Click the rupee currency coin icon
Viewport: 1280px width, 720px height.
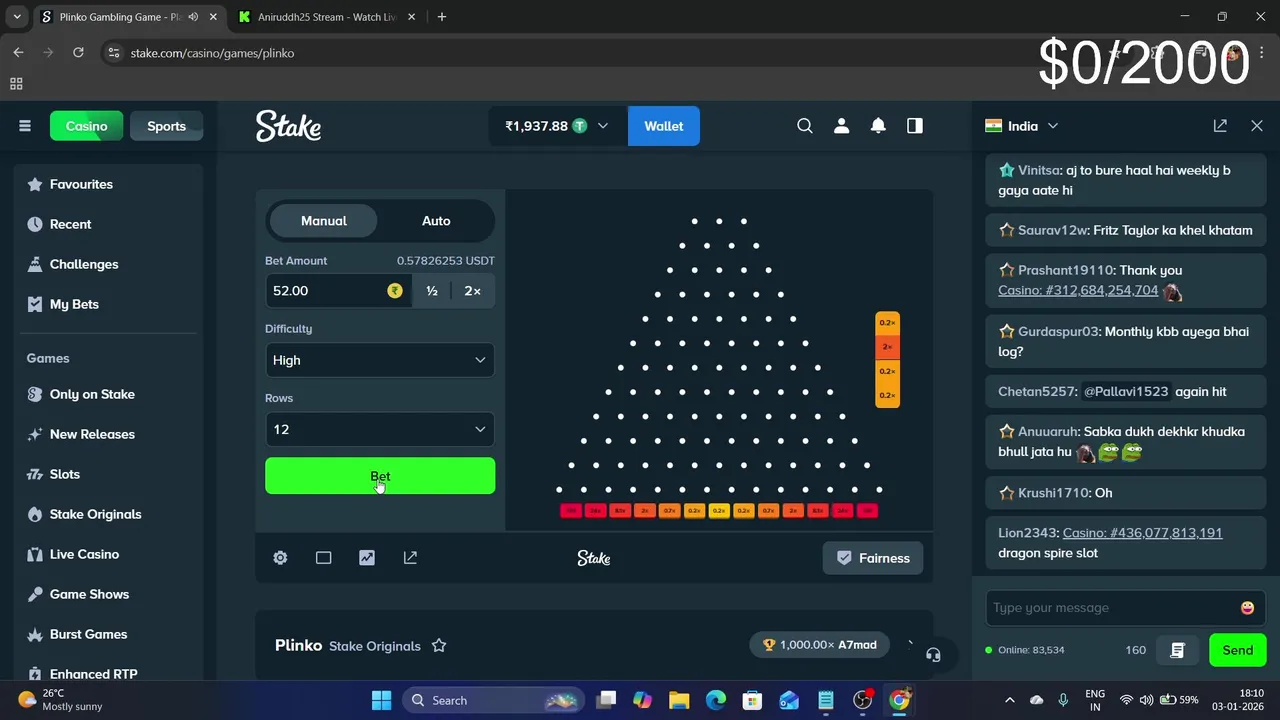coord(395,291)
